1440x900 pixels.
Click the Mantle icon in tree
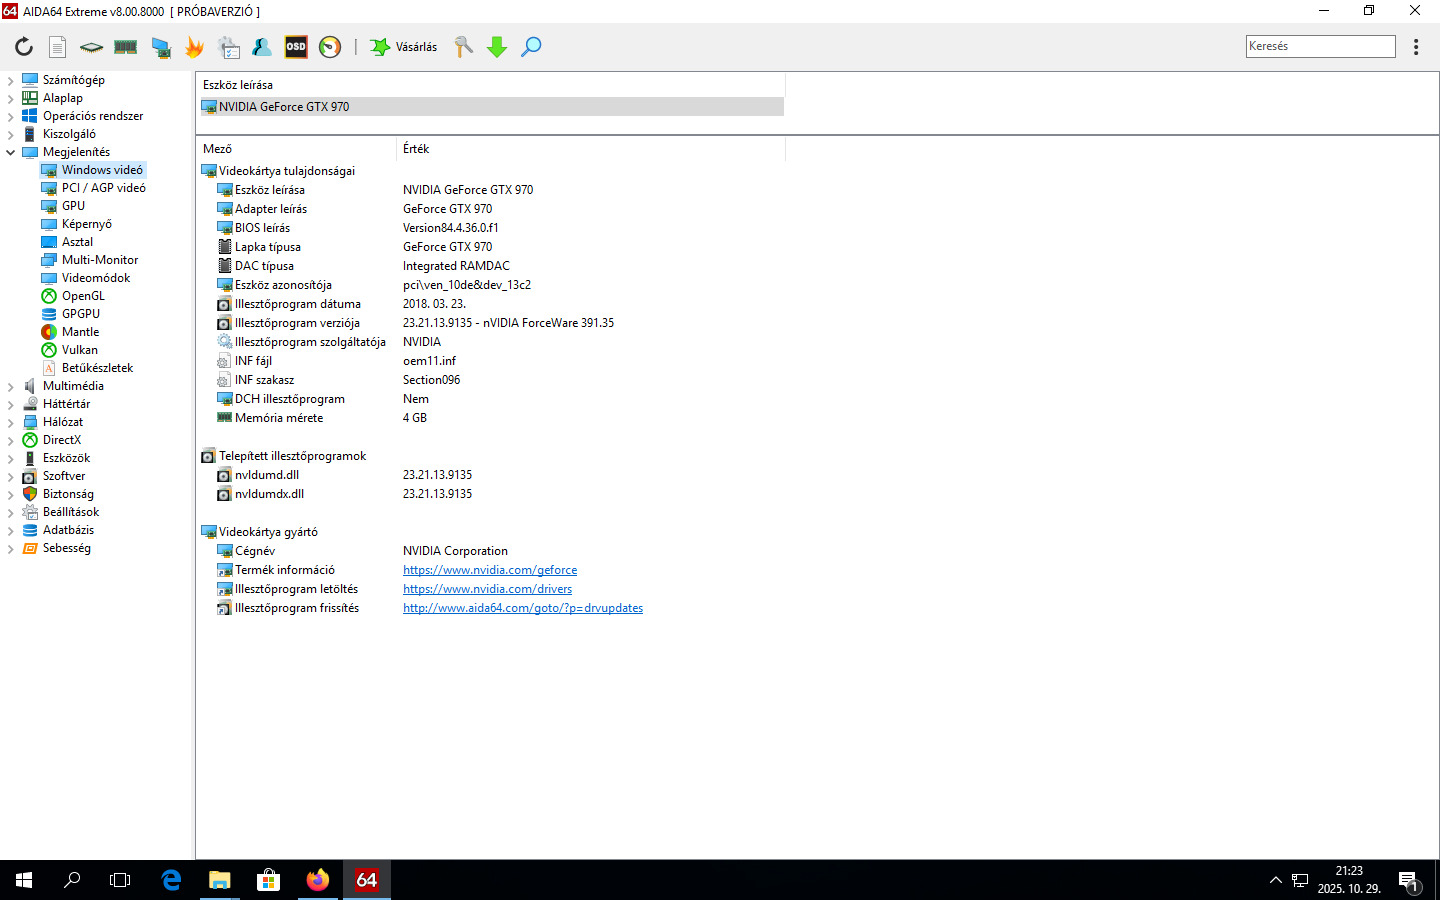[x=49, y=332]
